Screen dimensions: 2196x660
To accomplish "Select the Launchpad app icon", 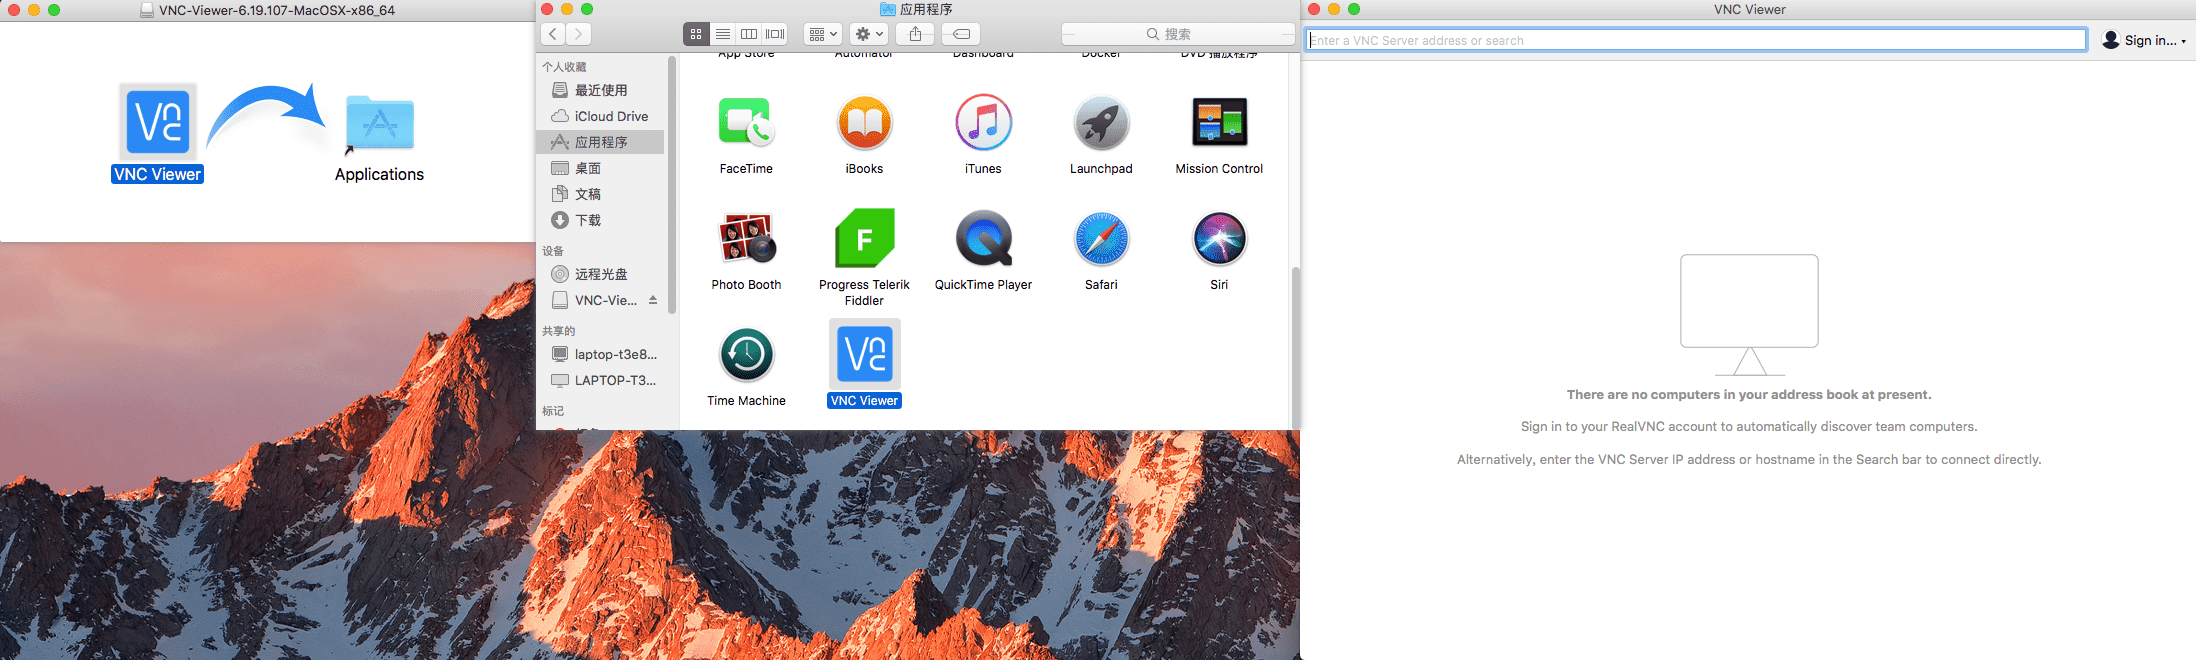I will pos(1101,123).
